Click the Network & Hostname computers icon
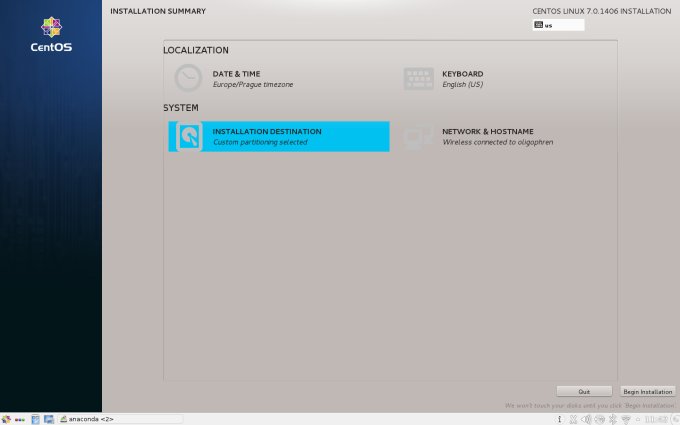 pyautogui.click(x=418, y=137)
